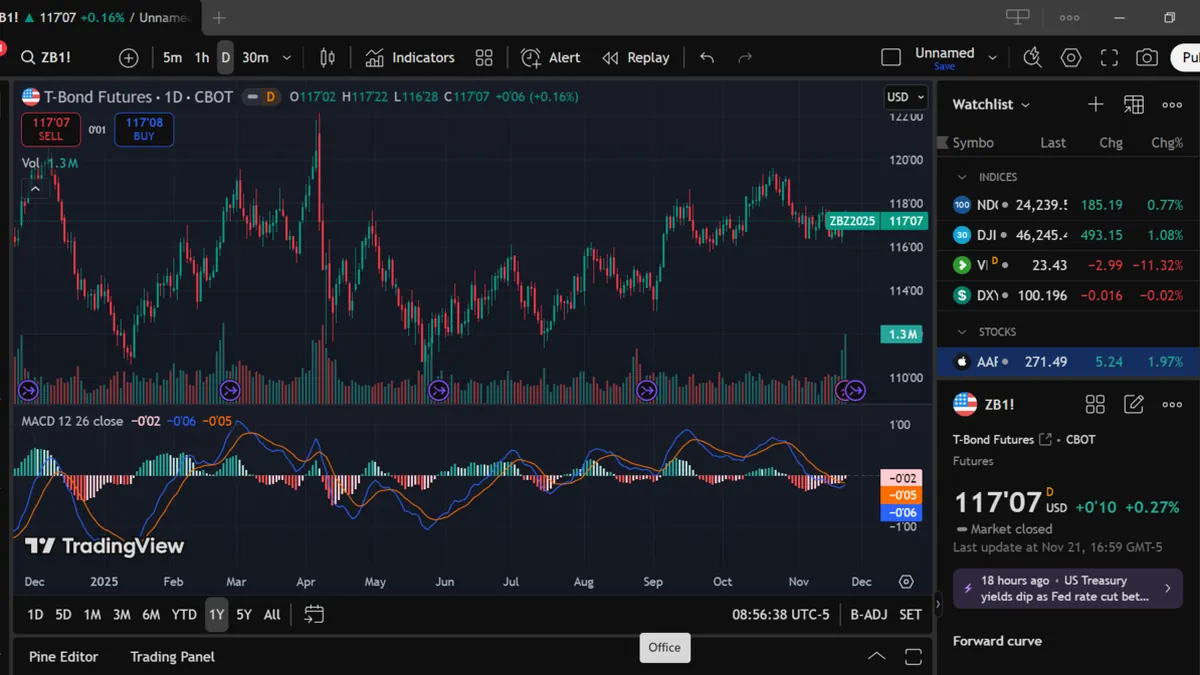
Task: Toggle SET settlement as close
Action: [910, 615]
